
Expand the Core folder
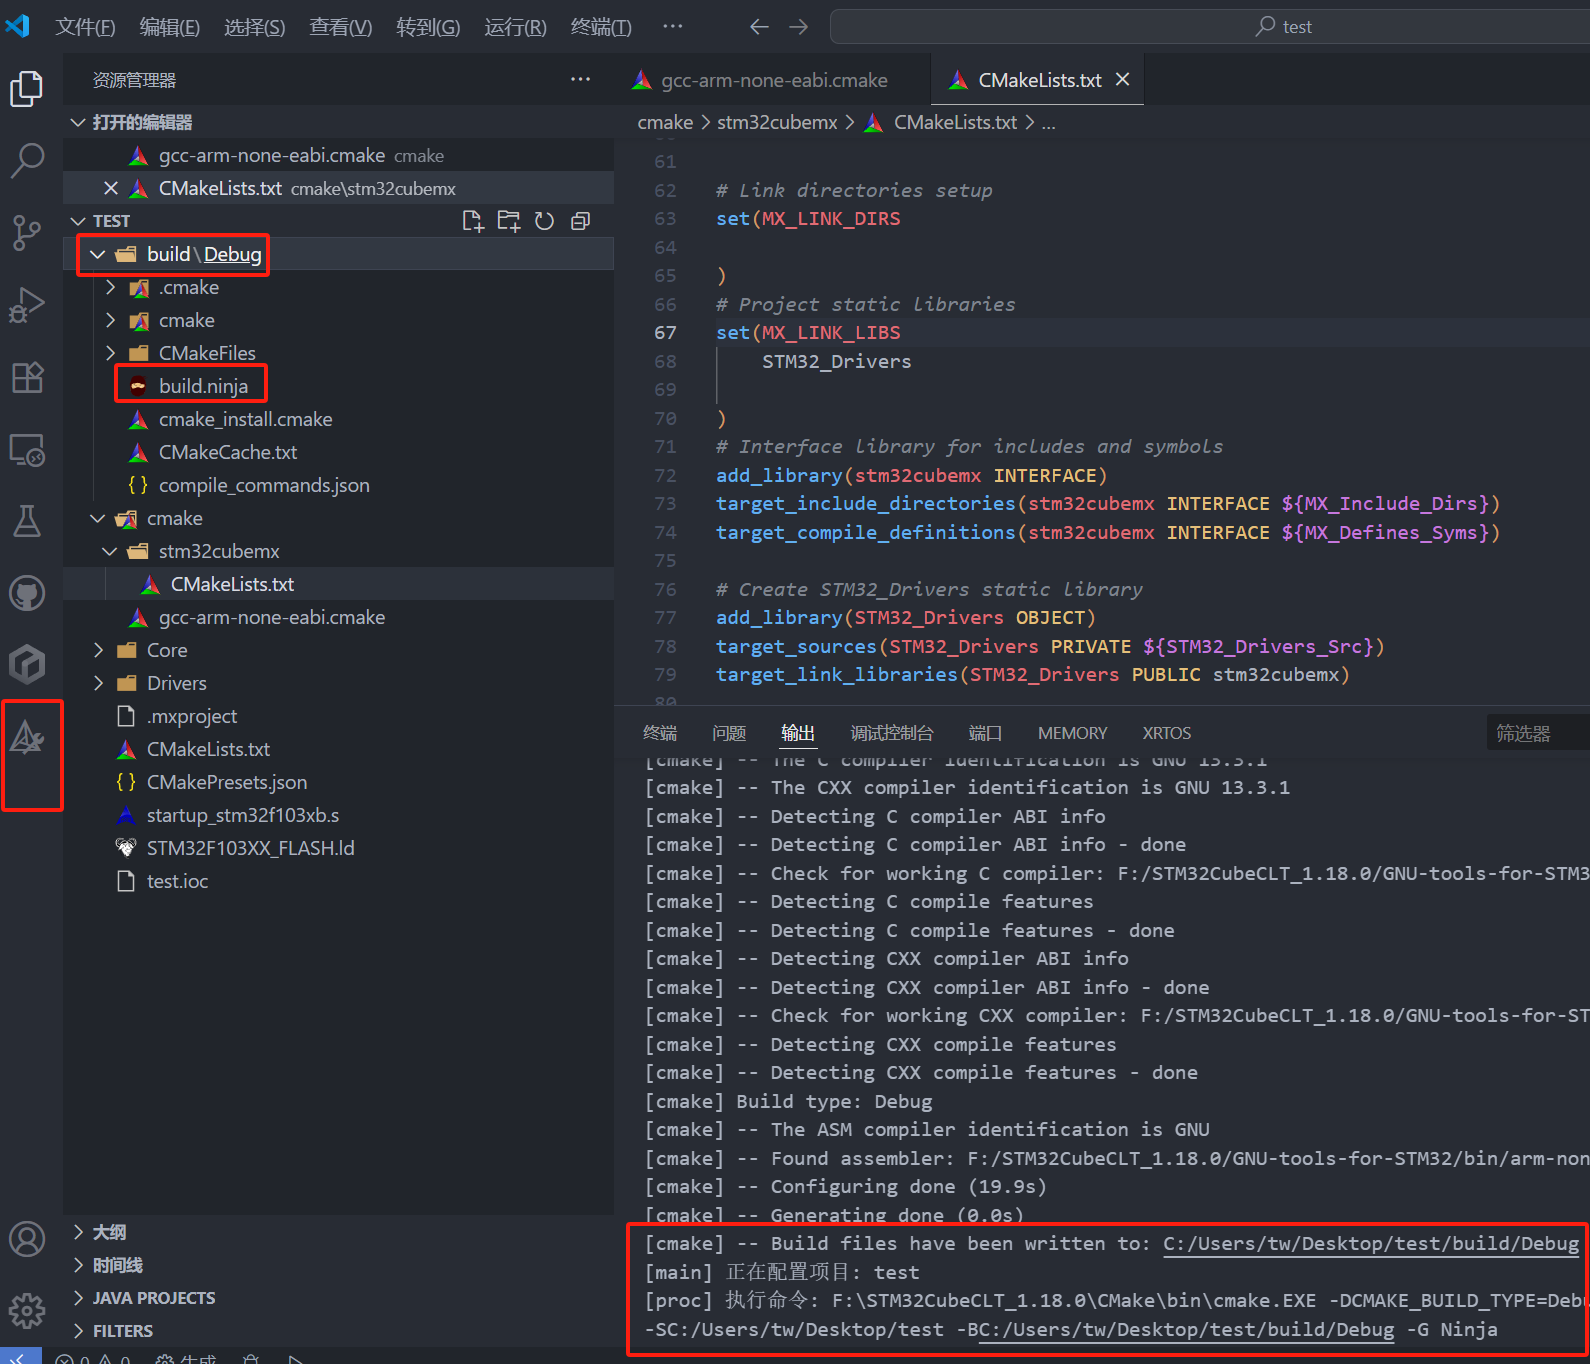[x=98, y=650]
